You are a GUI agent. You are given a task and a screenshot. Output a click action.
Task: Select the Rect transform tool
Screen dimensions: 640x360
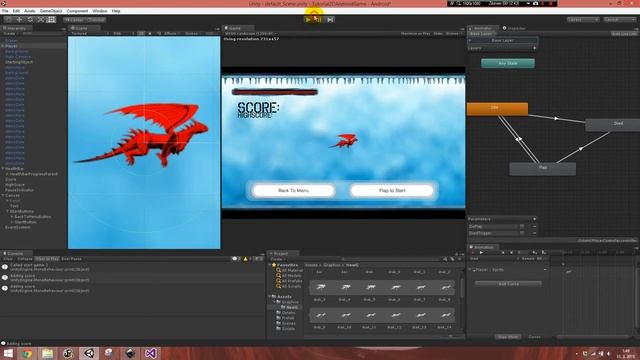51,20
